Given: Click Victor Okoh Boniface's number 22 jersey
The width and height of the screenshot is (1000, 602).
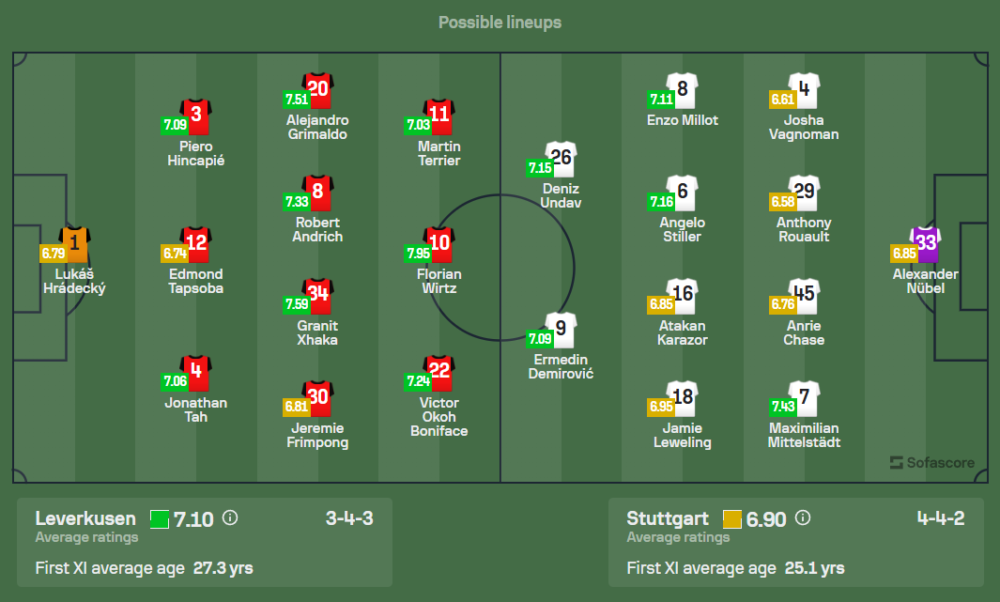Looking at the screenshot, I should 440,372.
